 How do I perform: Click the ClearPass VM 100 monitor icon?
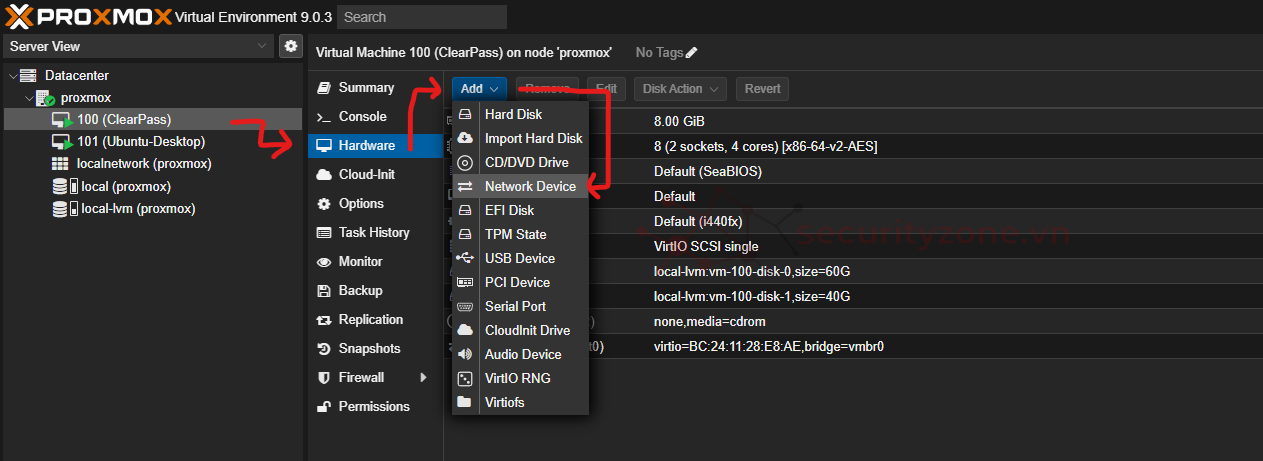pyautogui.click(x=62, y=120)
